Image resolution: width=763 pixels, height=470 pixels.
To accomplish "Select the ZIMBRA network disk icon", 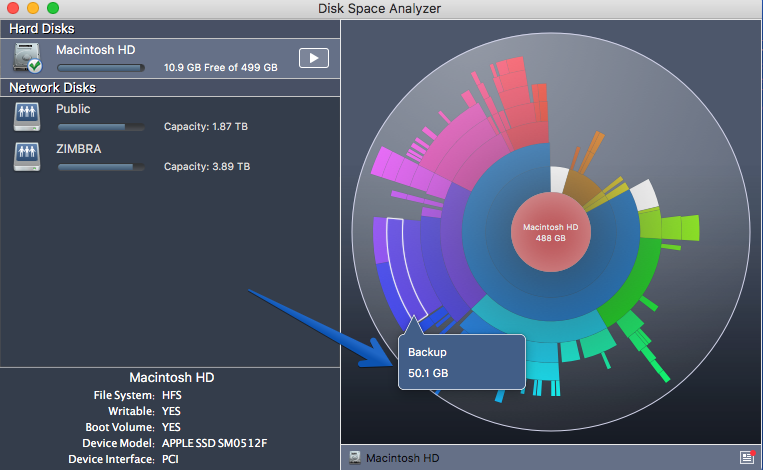I will pos(27,157).
